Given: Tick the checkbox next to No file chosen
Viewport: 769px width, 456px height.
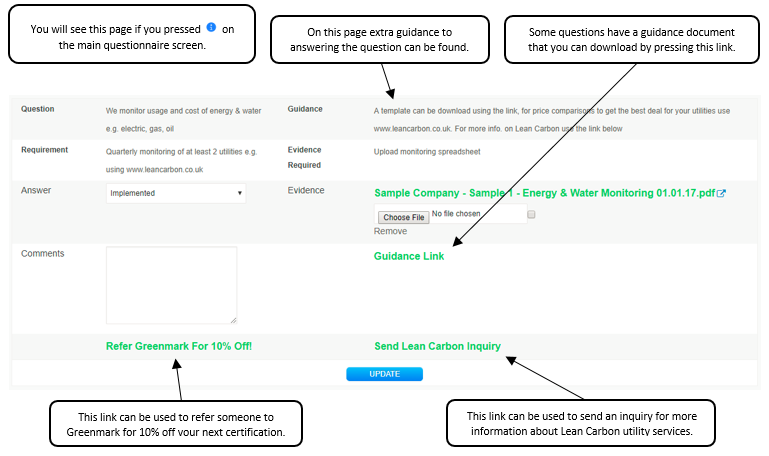Looking at the screenshot, I should pyautogui.click(x=532, y=215).
